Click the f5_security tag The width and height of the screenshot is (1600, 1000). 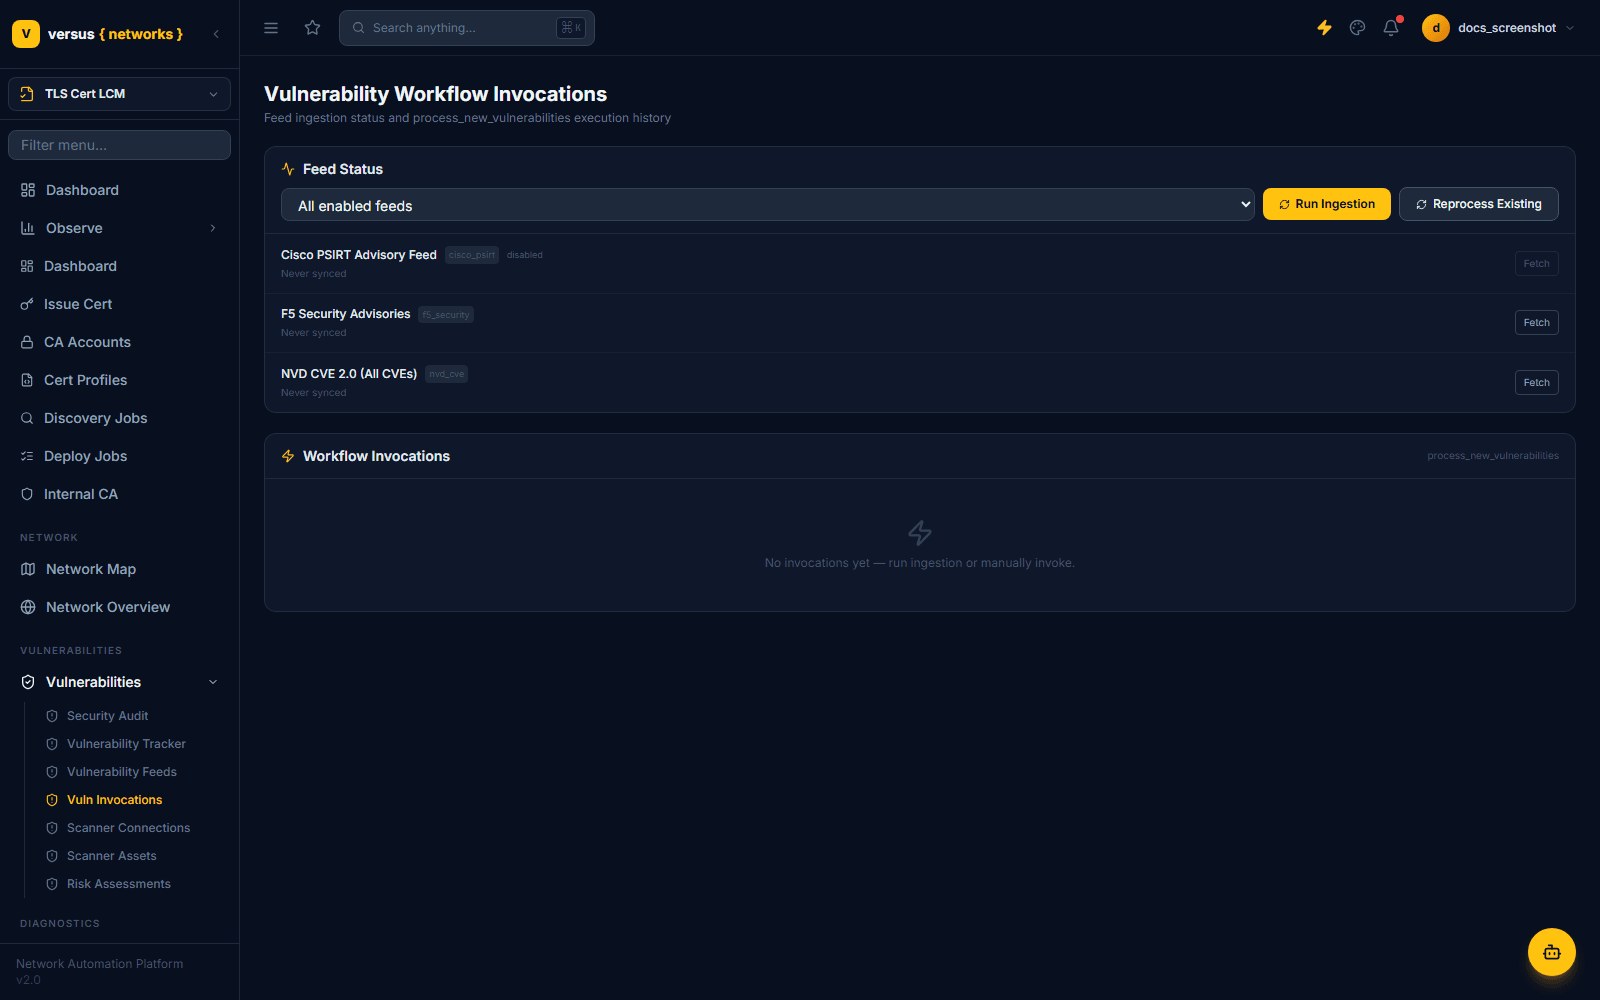[445, 315]
